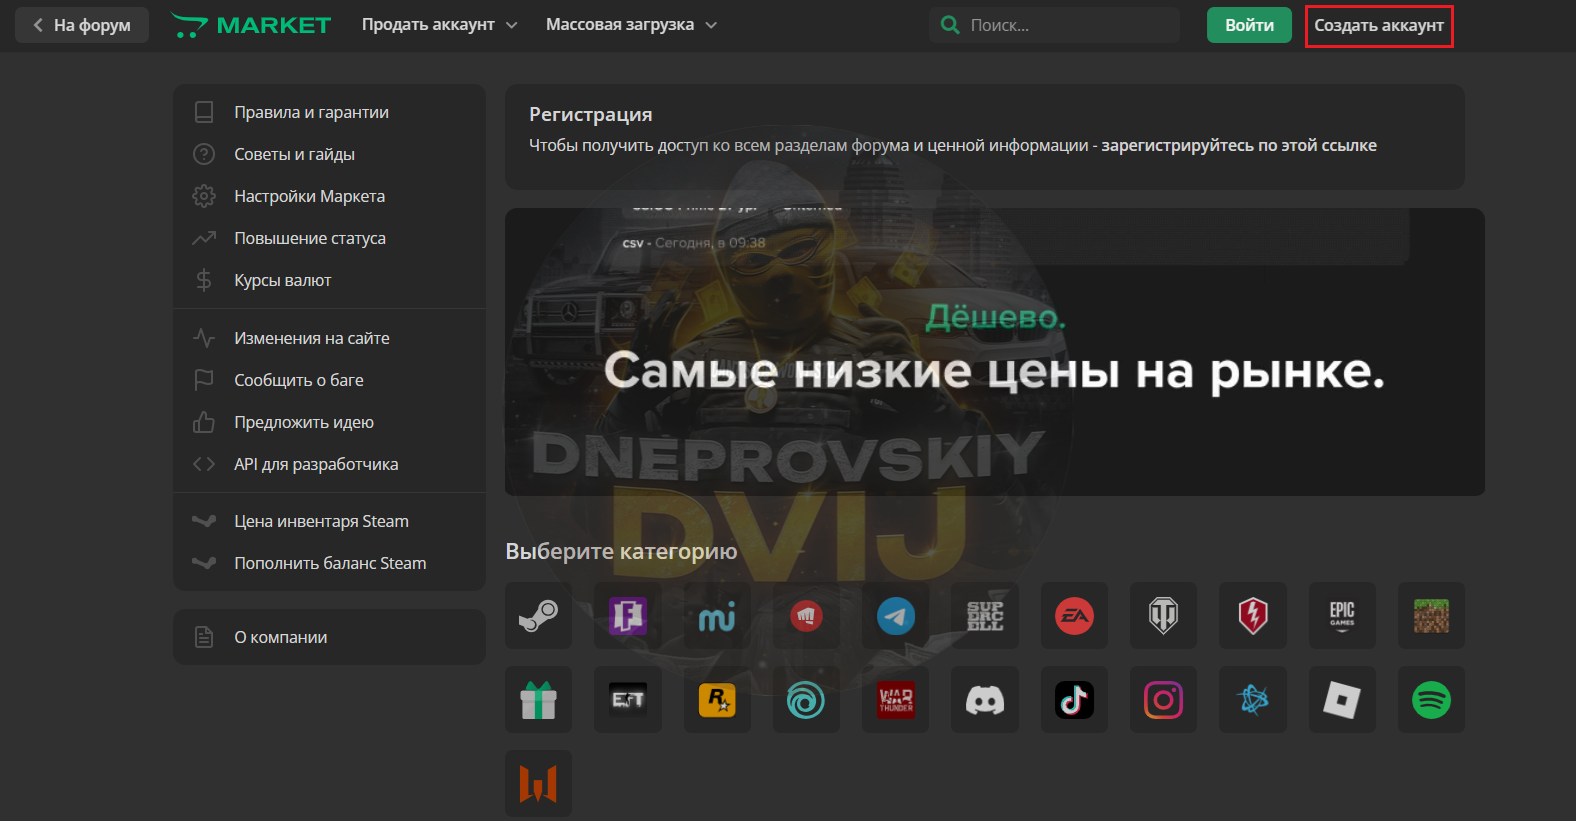
Task: Select the Telegram category
Action: pos(896,616)
